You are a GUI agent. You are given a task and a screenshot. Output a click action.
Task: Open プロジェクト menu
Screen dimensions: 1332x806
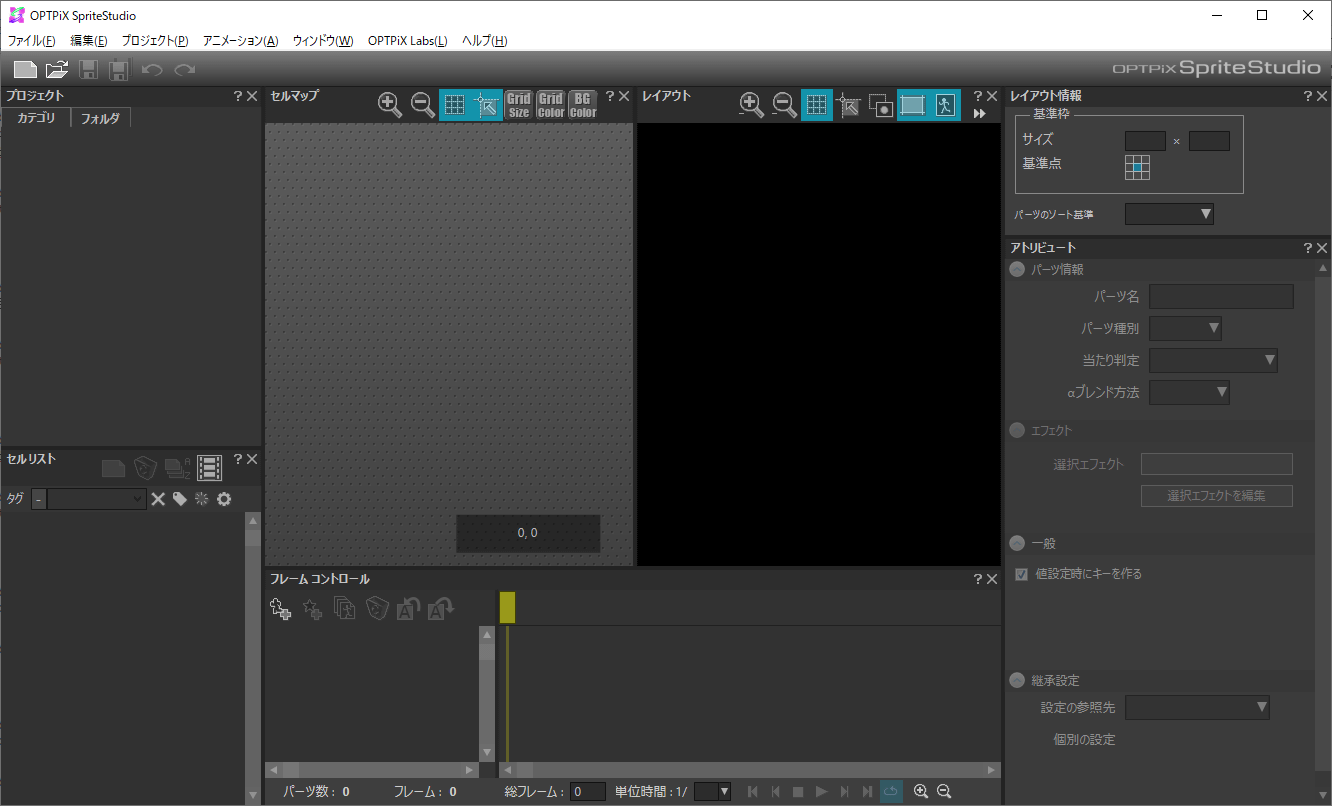pos(155,41)
